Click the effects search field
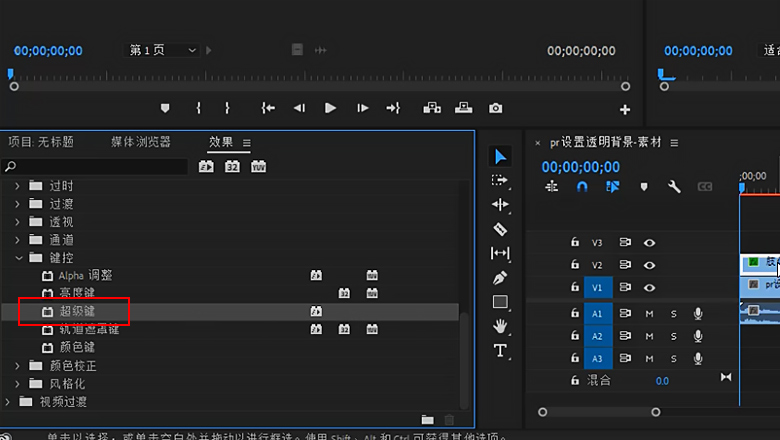This screenshot has height=440, width=780. pos(95,167)
